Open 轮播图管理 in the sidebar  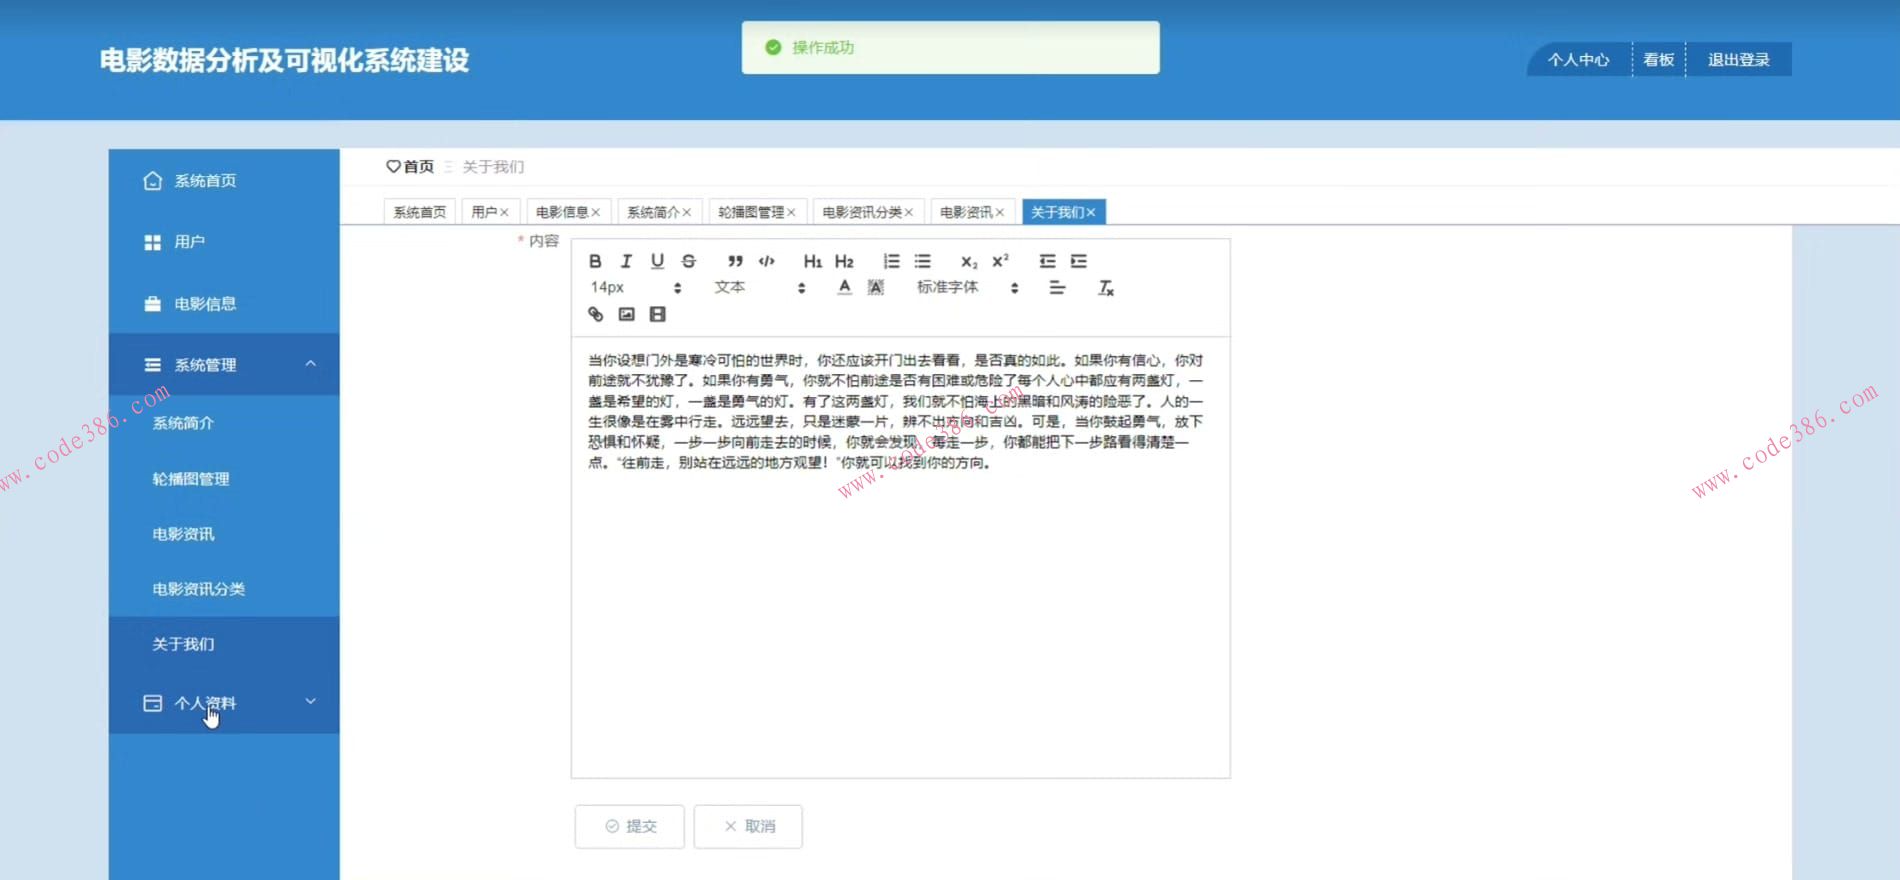pos(191,479)
